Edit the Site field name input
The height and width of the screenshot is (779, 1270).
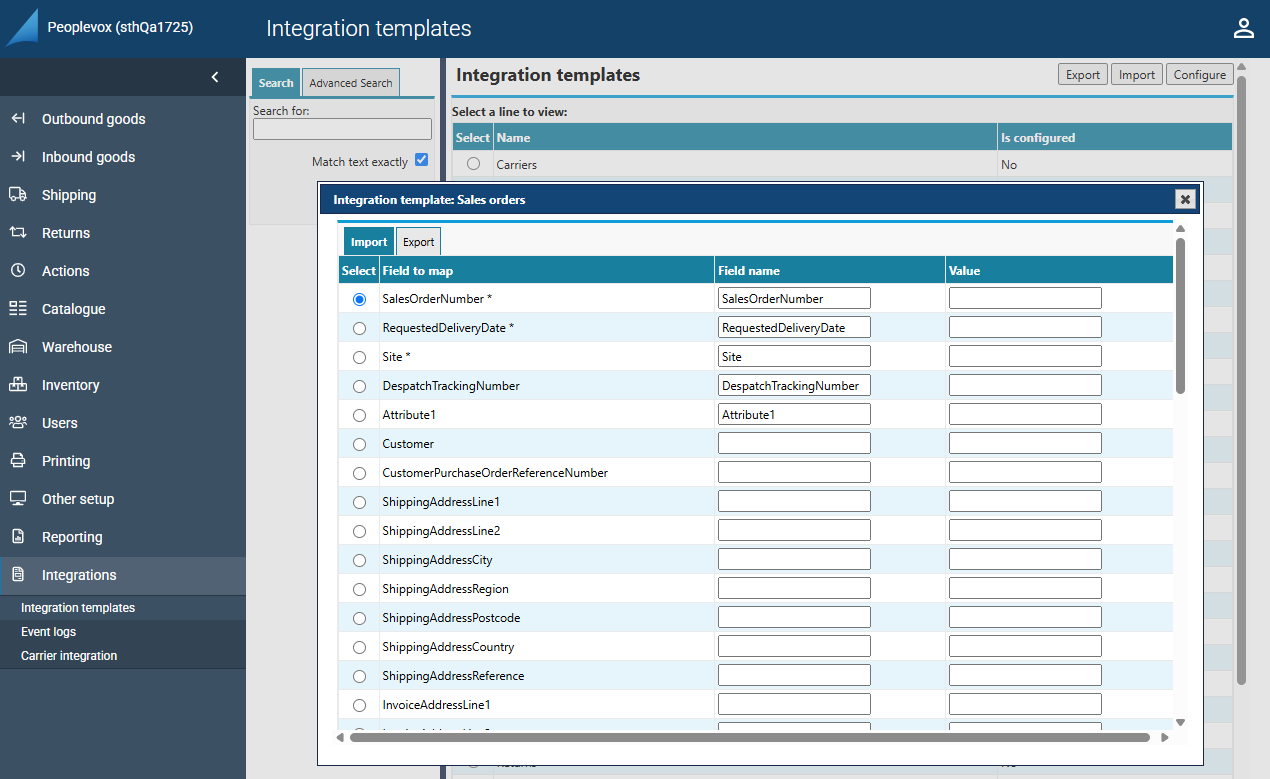[x=794, y=356]
